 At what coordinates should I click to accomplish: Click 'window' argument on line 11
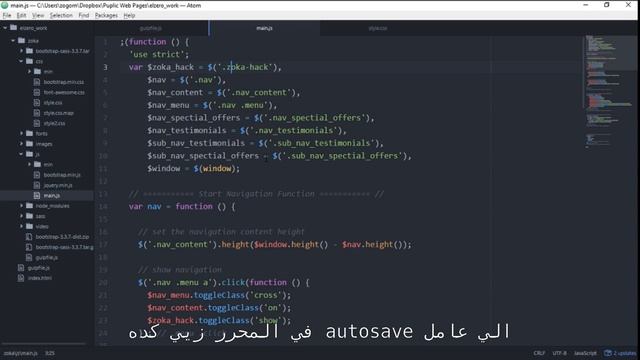217,168
